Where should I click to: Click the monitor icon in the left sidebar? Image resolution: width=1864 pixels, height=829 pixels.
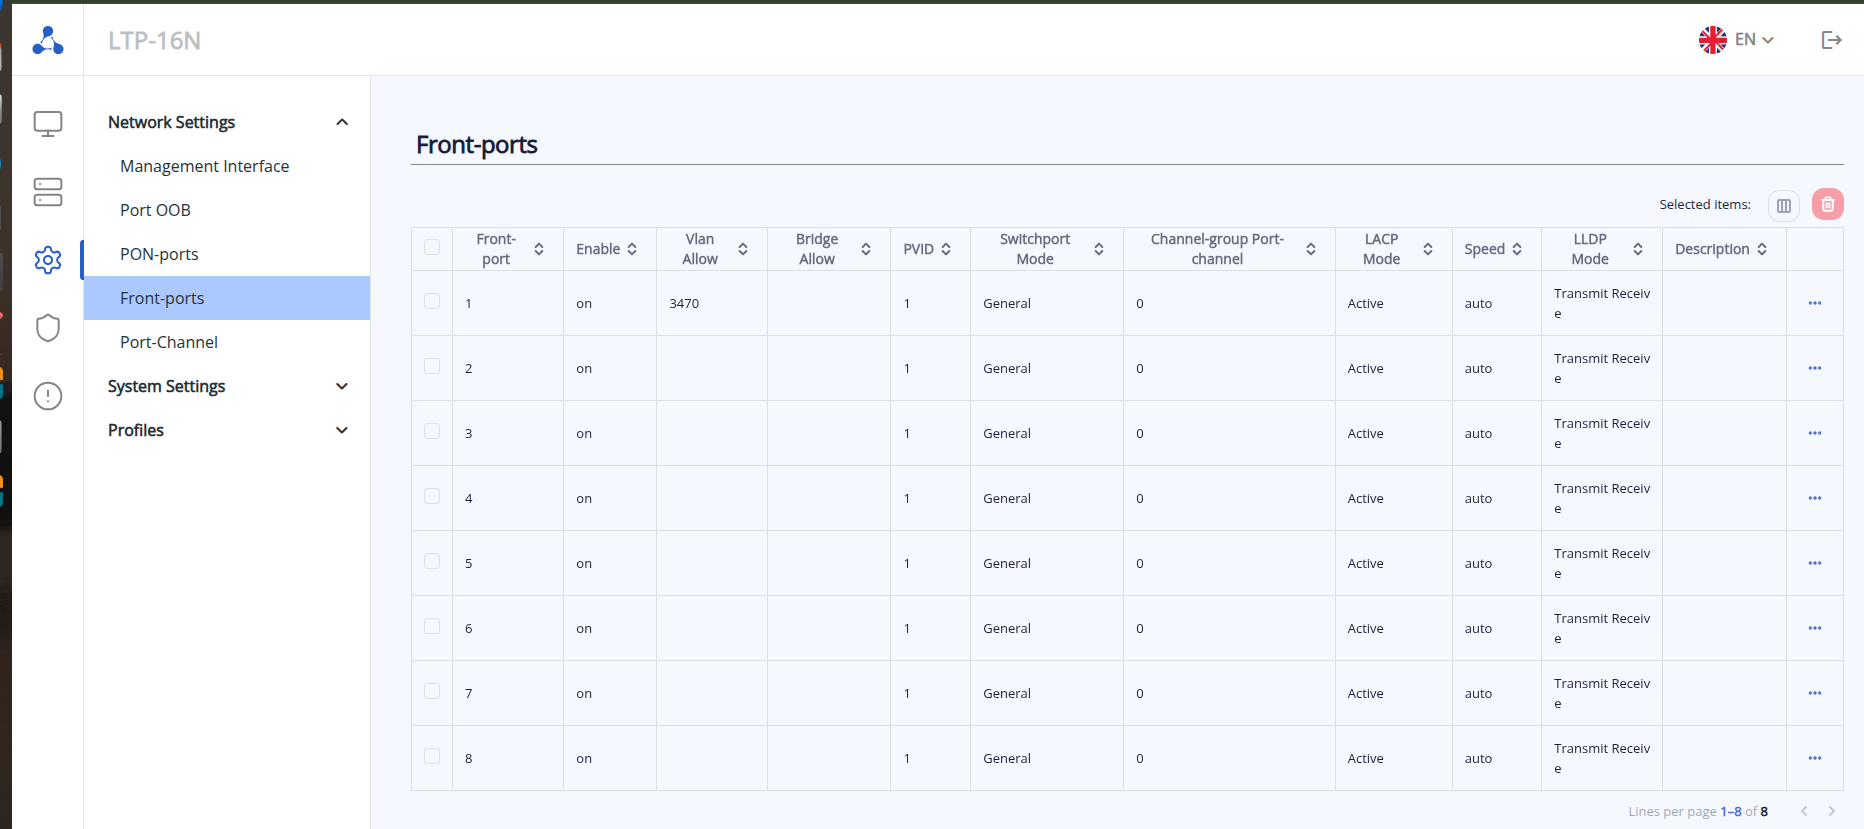(x=48, y=124)
